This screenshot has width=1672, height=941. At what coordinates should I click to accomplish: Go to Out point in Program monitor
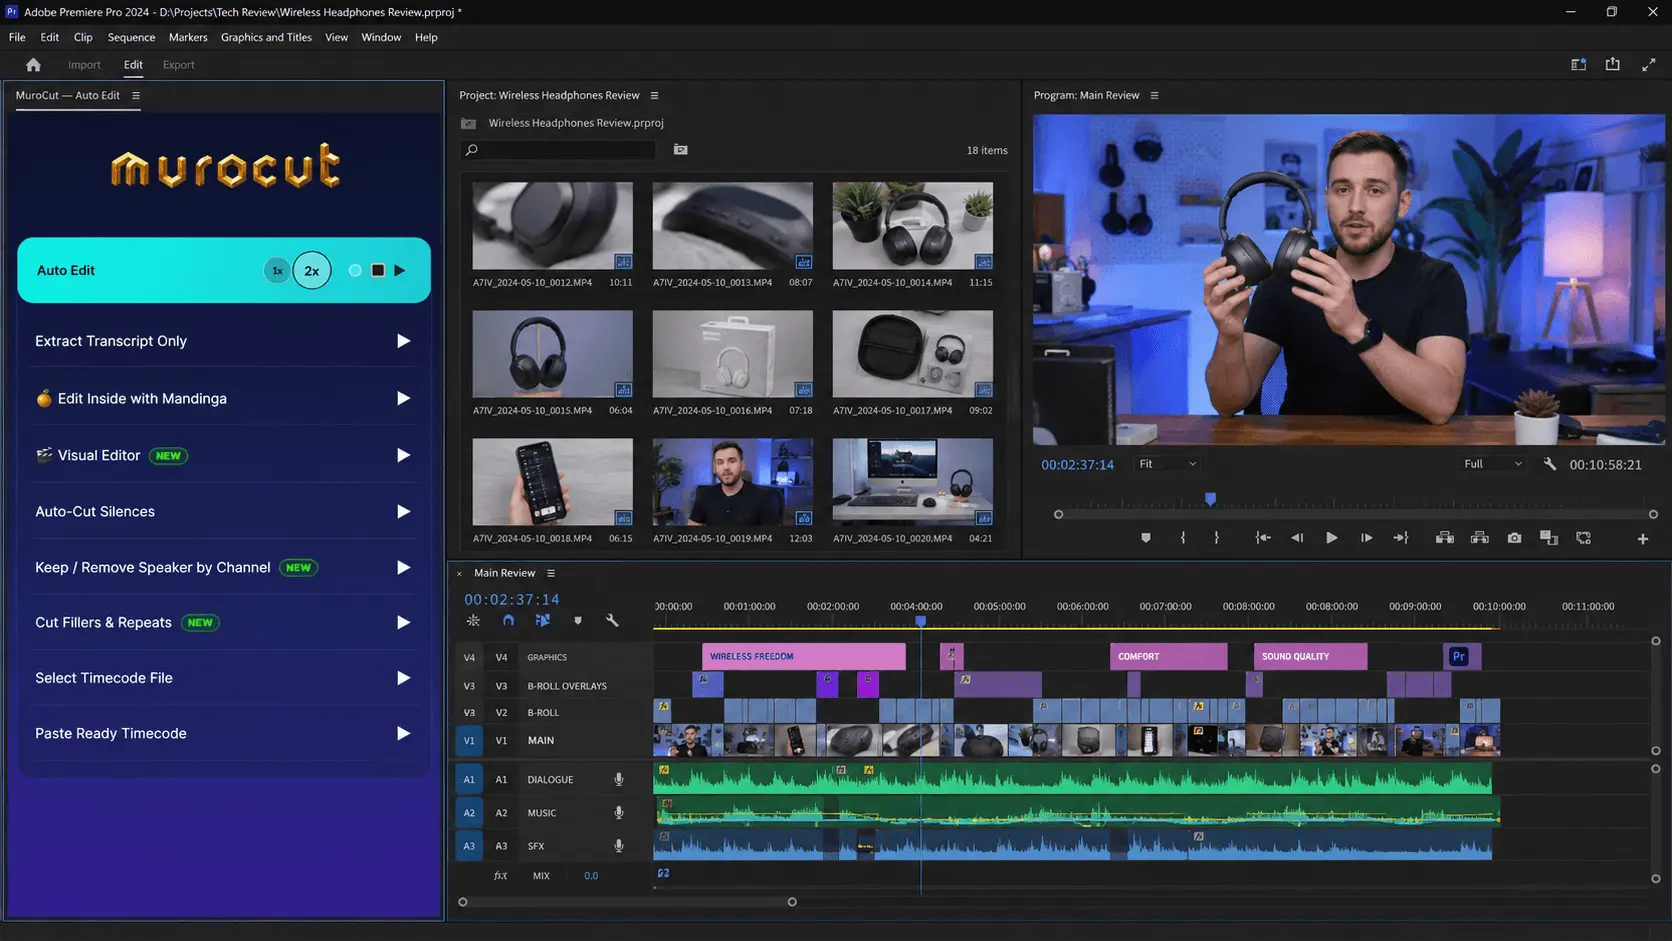[1401, 538]
